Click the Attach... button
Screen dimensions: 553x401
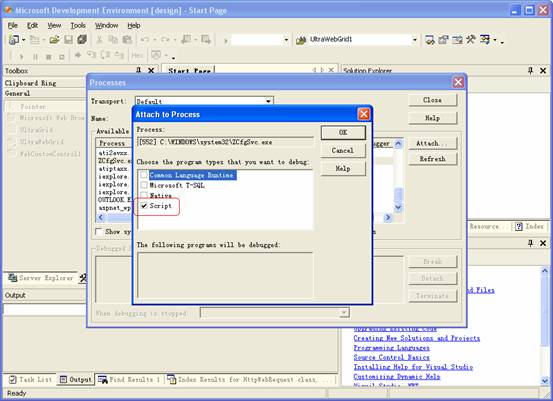pyautogui.click(x=433, y=143)
